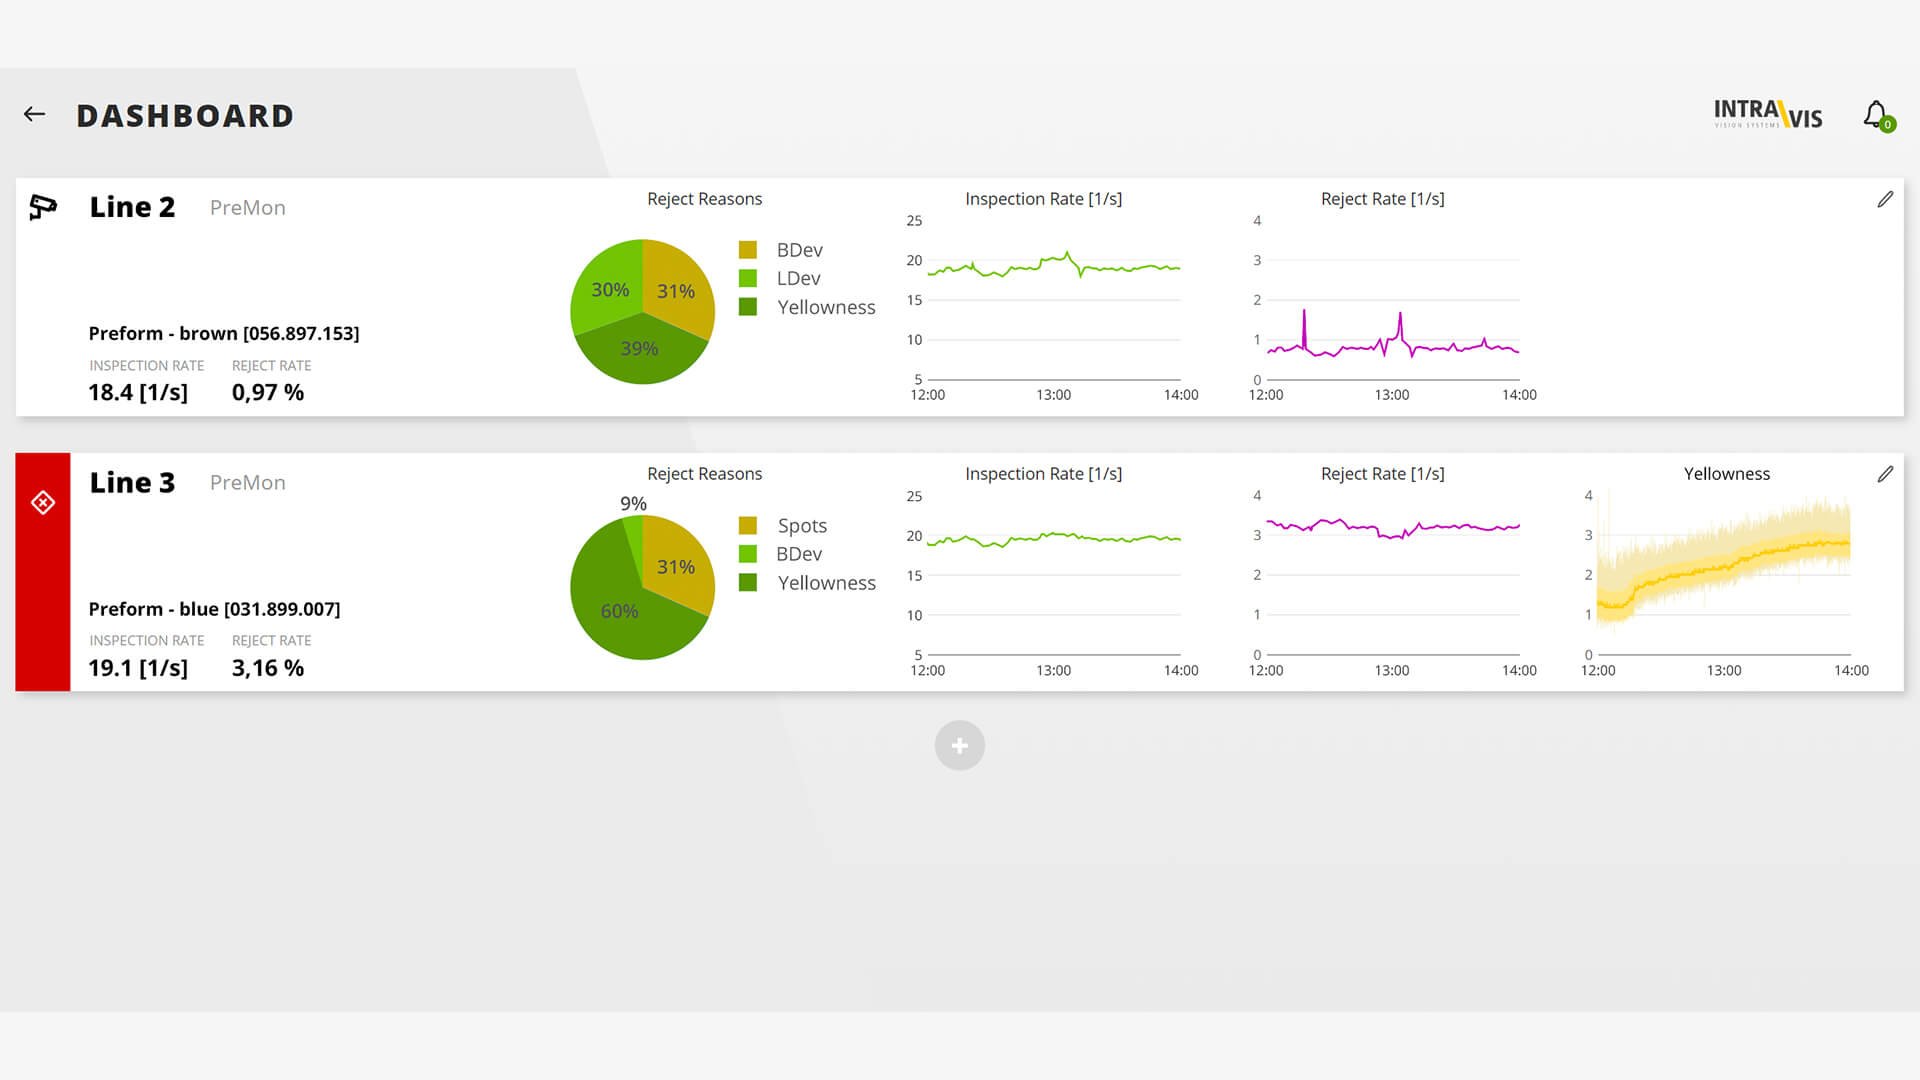The width and height of the screenshot is (1920, 1080).
Task: Click the add new line button
Action: [x=959, y=744]
